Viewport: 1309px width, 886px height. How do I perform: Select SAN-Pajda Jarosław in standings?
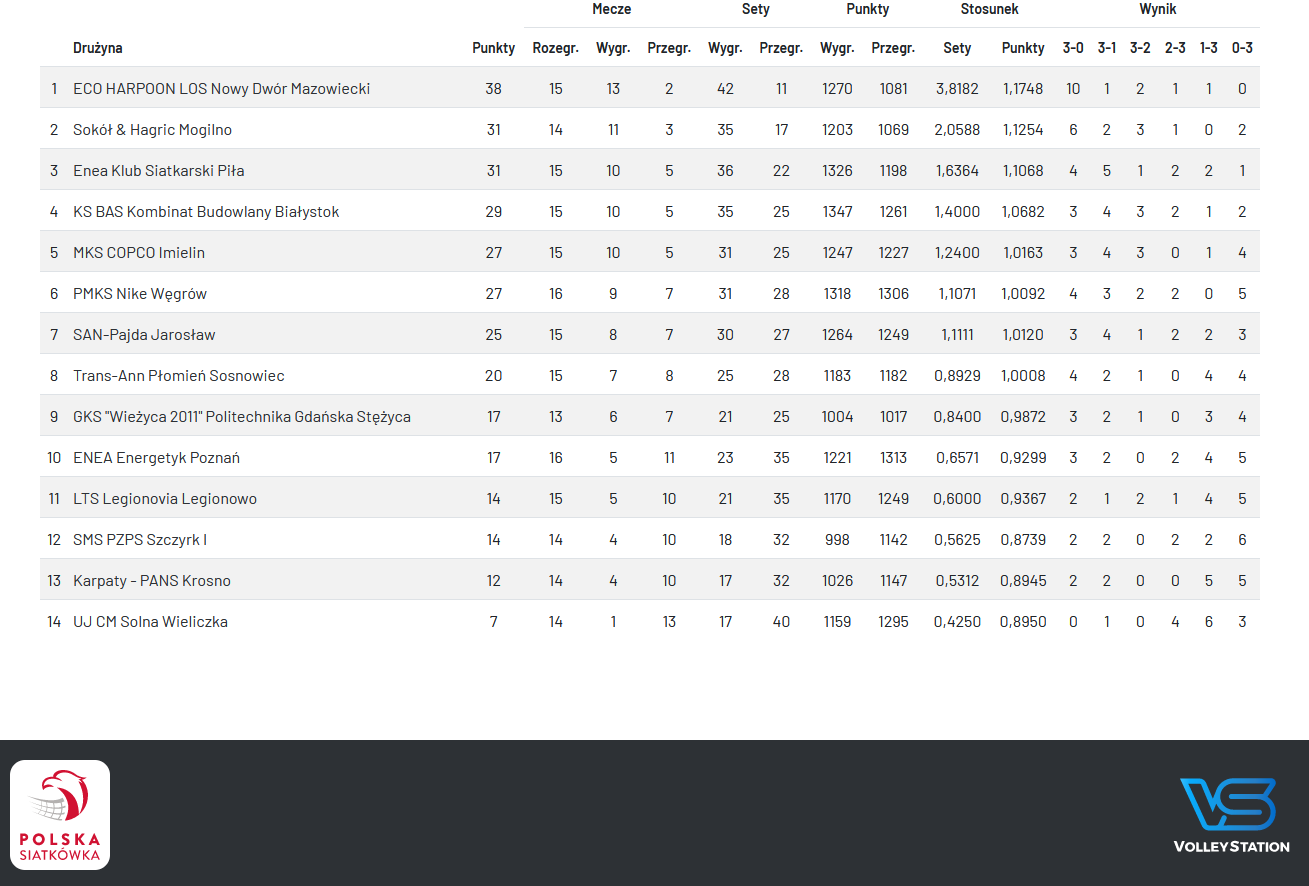(144, 335)
